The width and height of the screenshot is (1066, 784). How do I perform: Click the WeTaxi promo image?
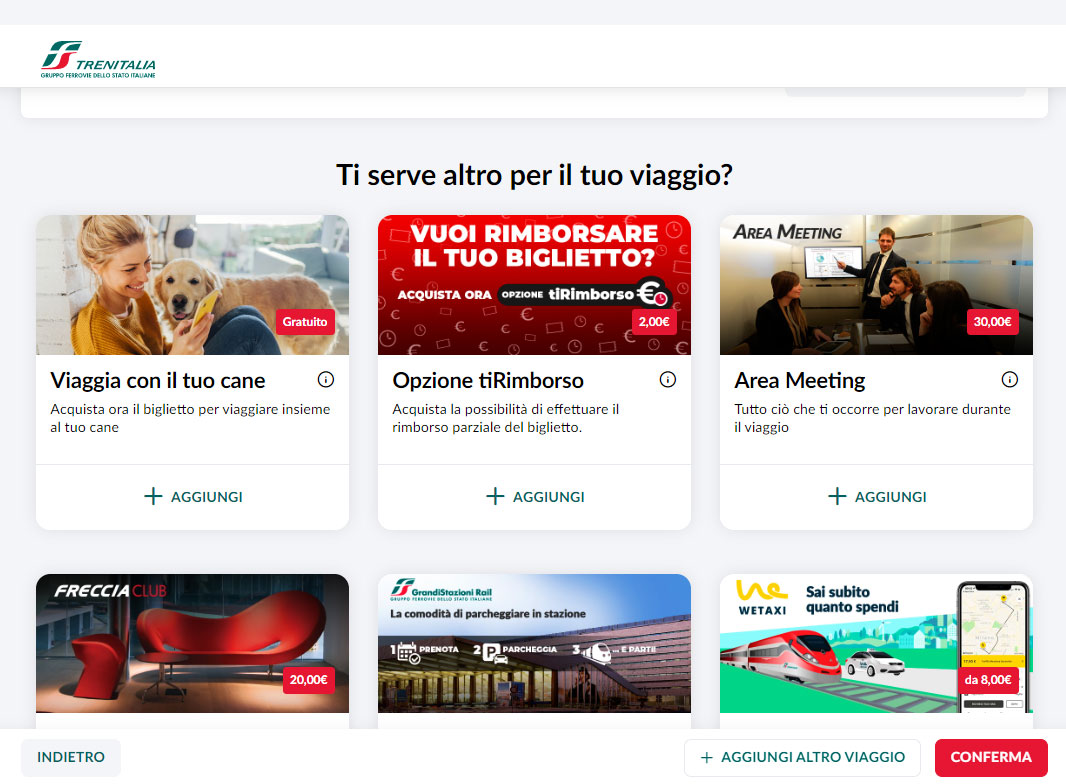pos(876,643)
